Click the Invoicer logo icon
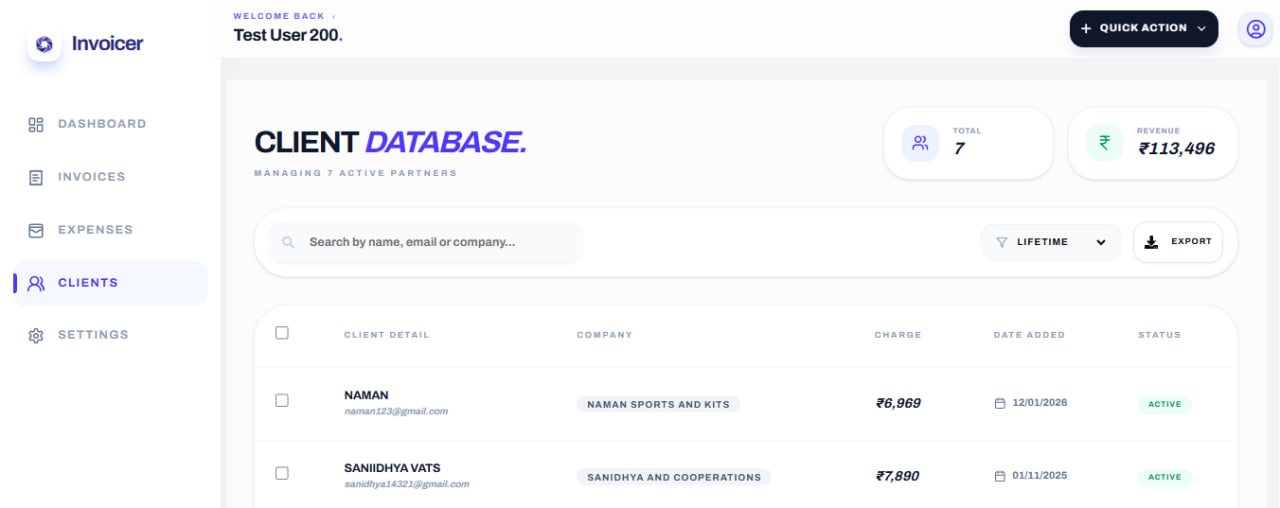The width and height of the screenshot is (1280, 508). (x=44, y=44)
